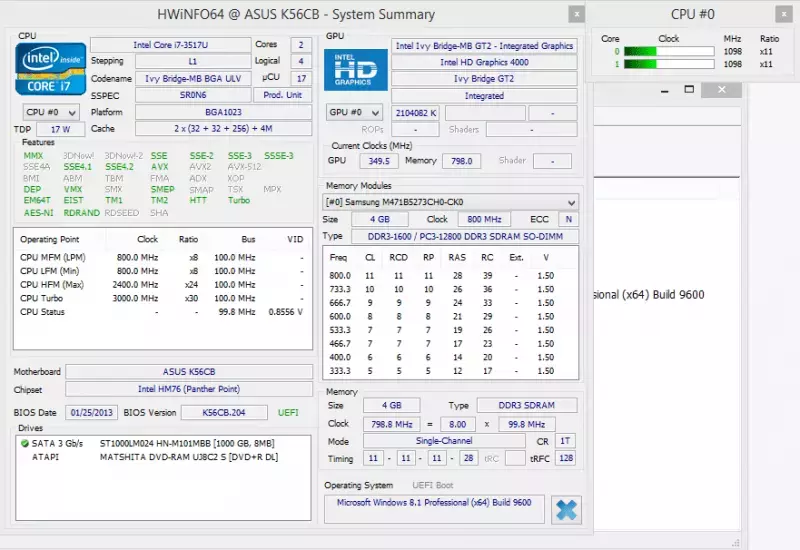Image resolution: width=800 pixels, height=550 pixels.
Task: Minimize the background window
Action: 664,90
